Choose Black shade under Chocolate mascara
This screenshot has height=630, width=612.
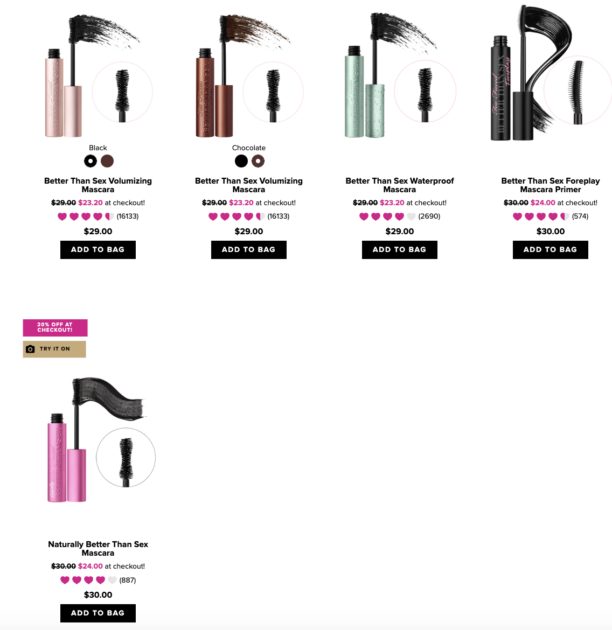[x=241, y=161]
